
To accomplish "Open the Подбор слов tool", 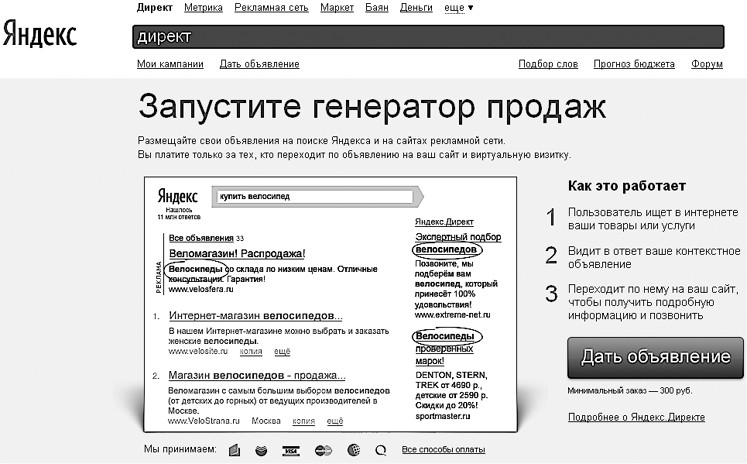I will (548, 64).
